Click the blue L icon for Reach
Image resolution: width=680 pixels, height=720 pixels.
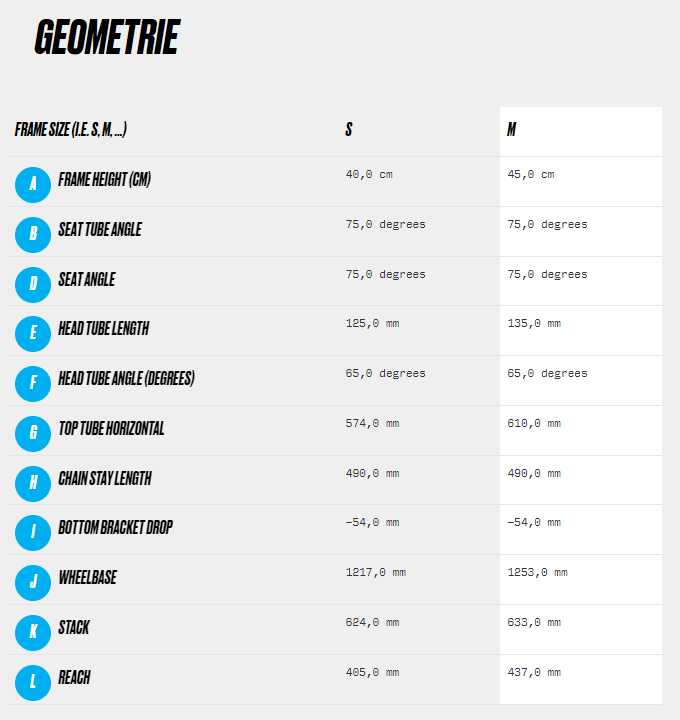[x=33, y=683]
